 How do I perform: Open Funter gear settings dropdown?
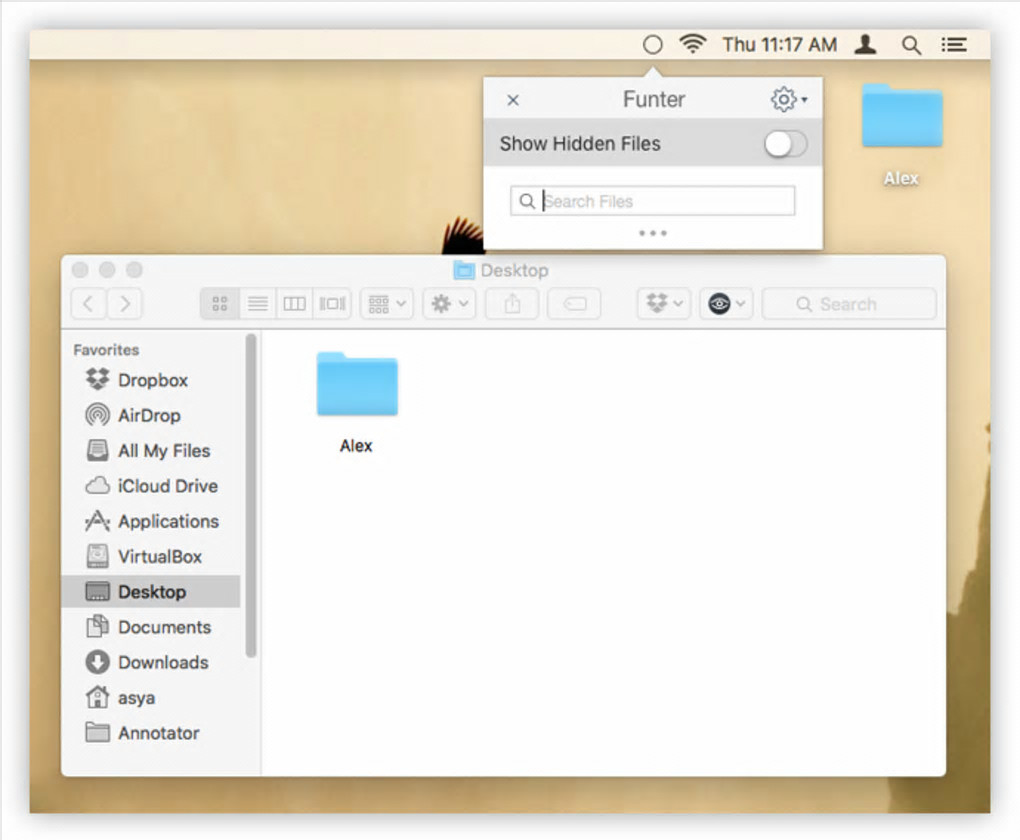[x=789, y=100]
